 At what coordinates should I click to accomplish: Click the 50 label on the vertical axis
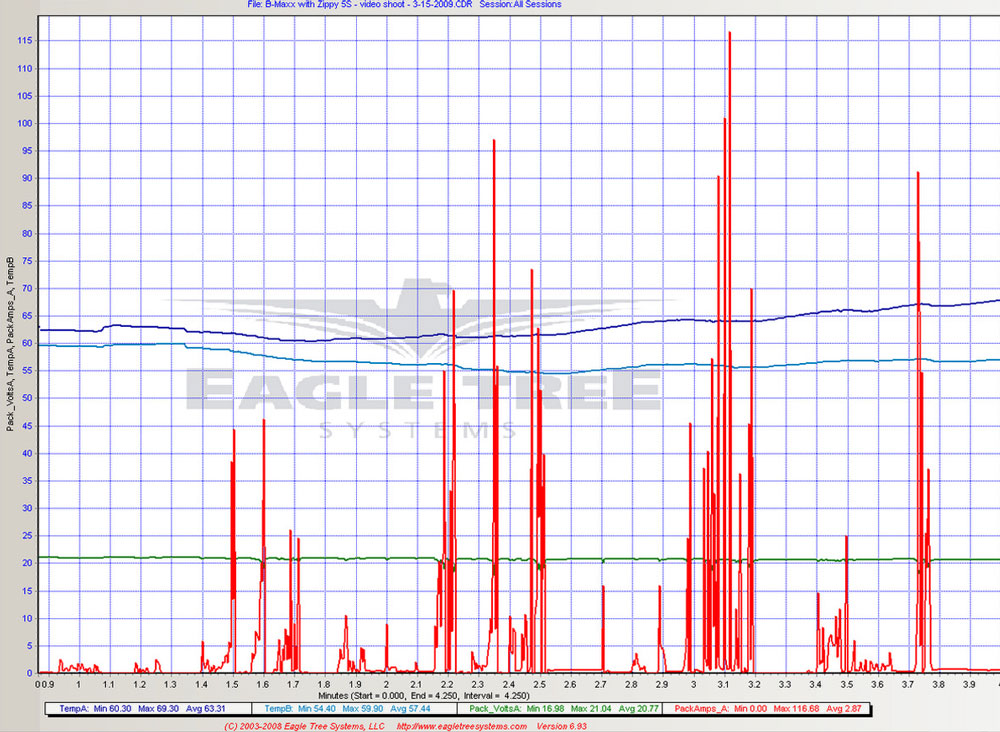(x=27, y=399)
